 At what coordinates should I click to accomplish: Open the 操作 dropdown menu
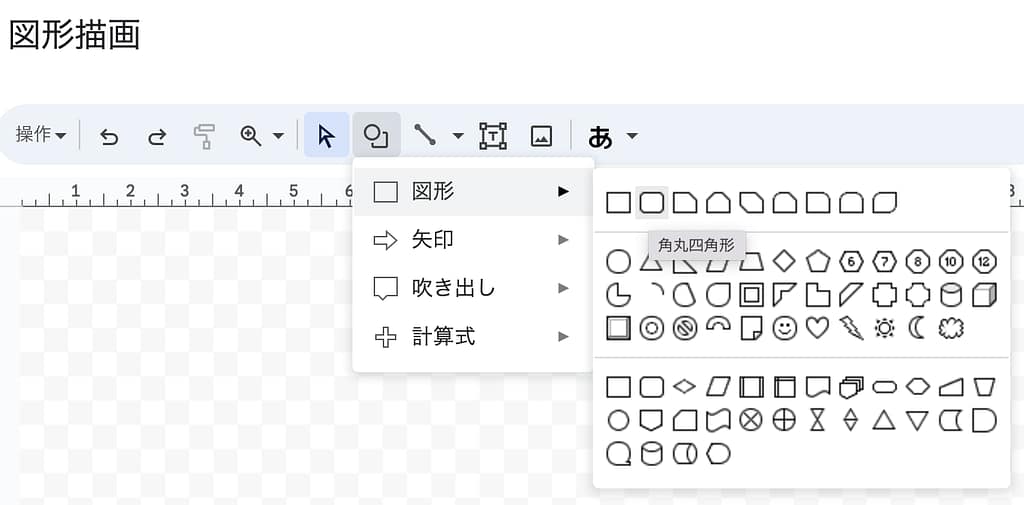42,135
